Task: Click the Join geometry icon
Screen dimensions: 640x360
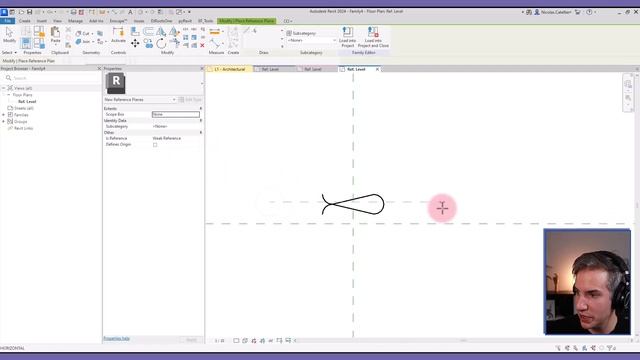Action: click(78, 41)
